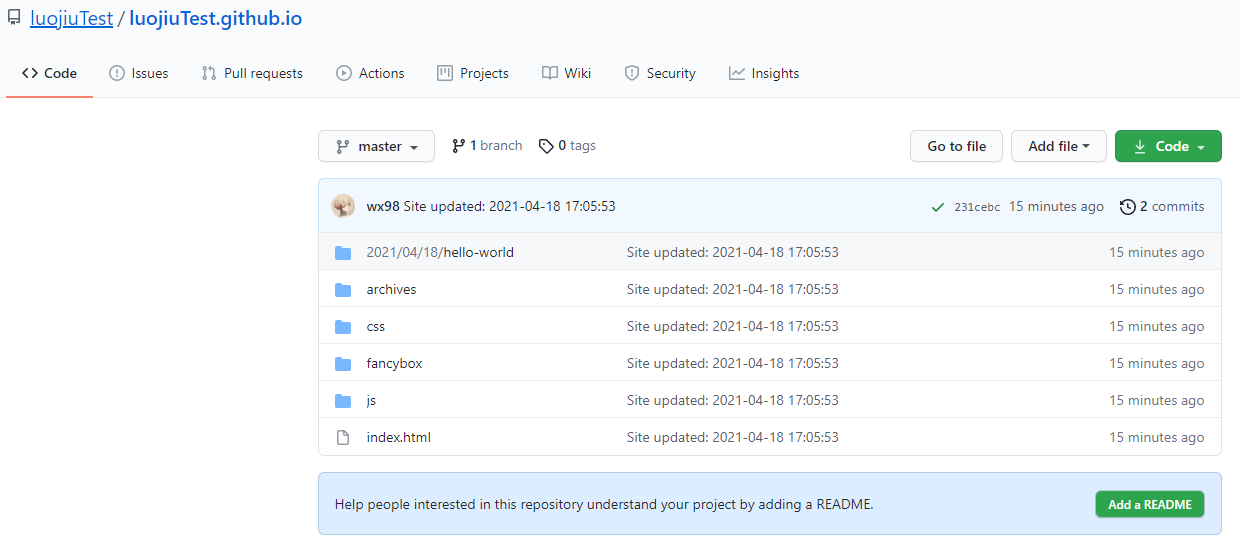This screenshot has height=542, width=1239.
Task: Open the luojiuTest owner link
Action: [x=71, y=18]
